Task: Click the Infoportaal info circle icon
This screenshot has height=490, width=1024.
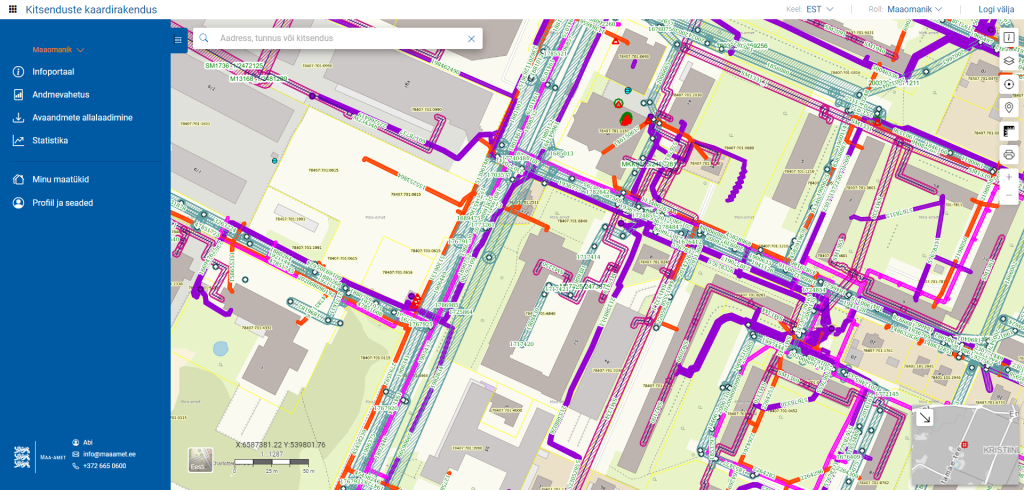Action: [x=18, y=72]
